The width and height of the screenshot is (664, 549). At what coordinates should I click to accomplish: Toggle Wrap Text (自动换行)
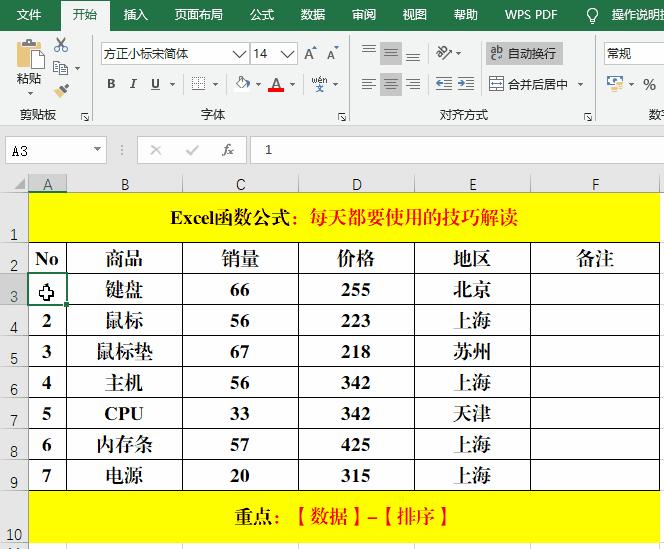tap(522, 54)
